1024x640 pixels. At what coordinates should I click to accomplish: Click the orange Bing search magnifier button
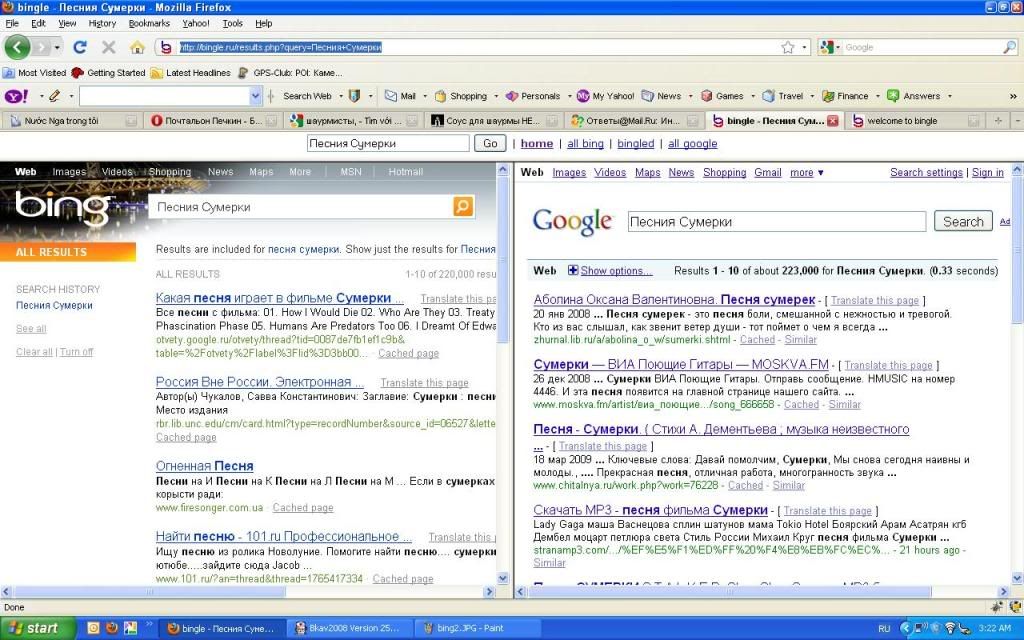(463, 207)
